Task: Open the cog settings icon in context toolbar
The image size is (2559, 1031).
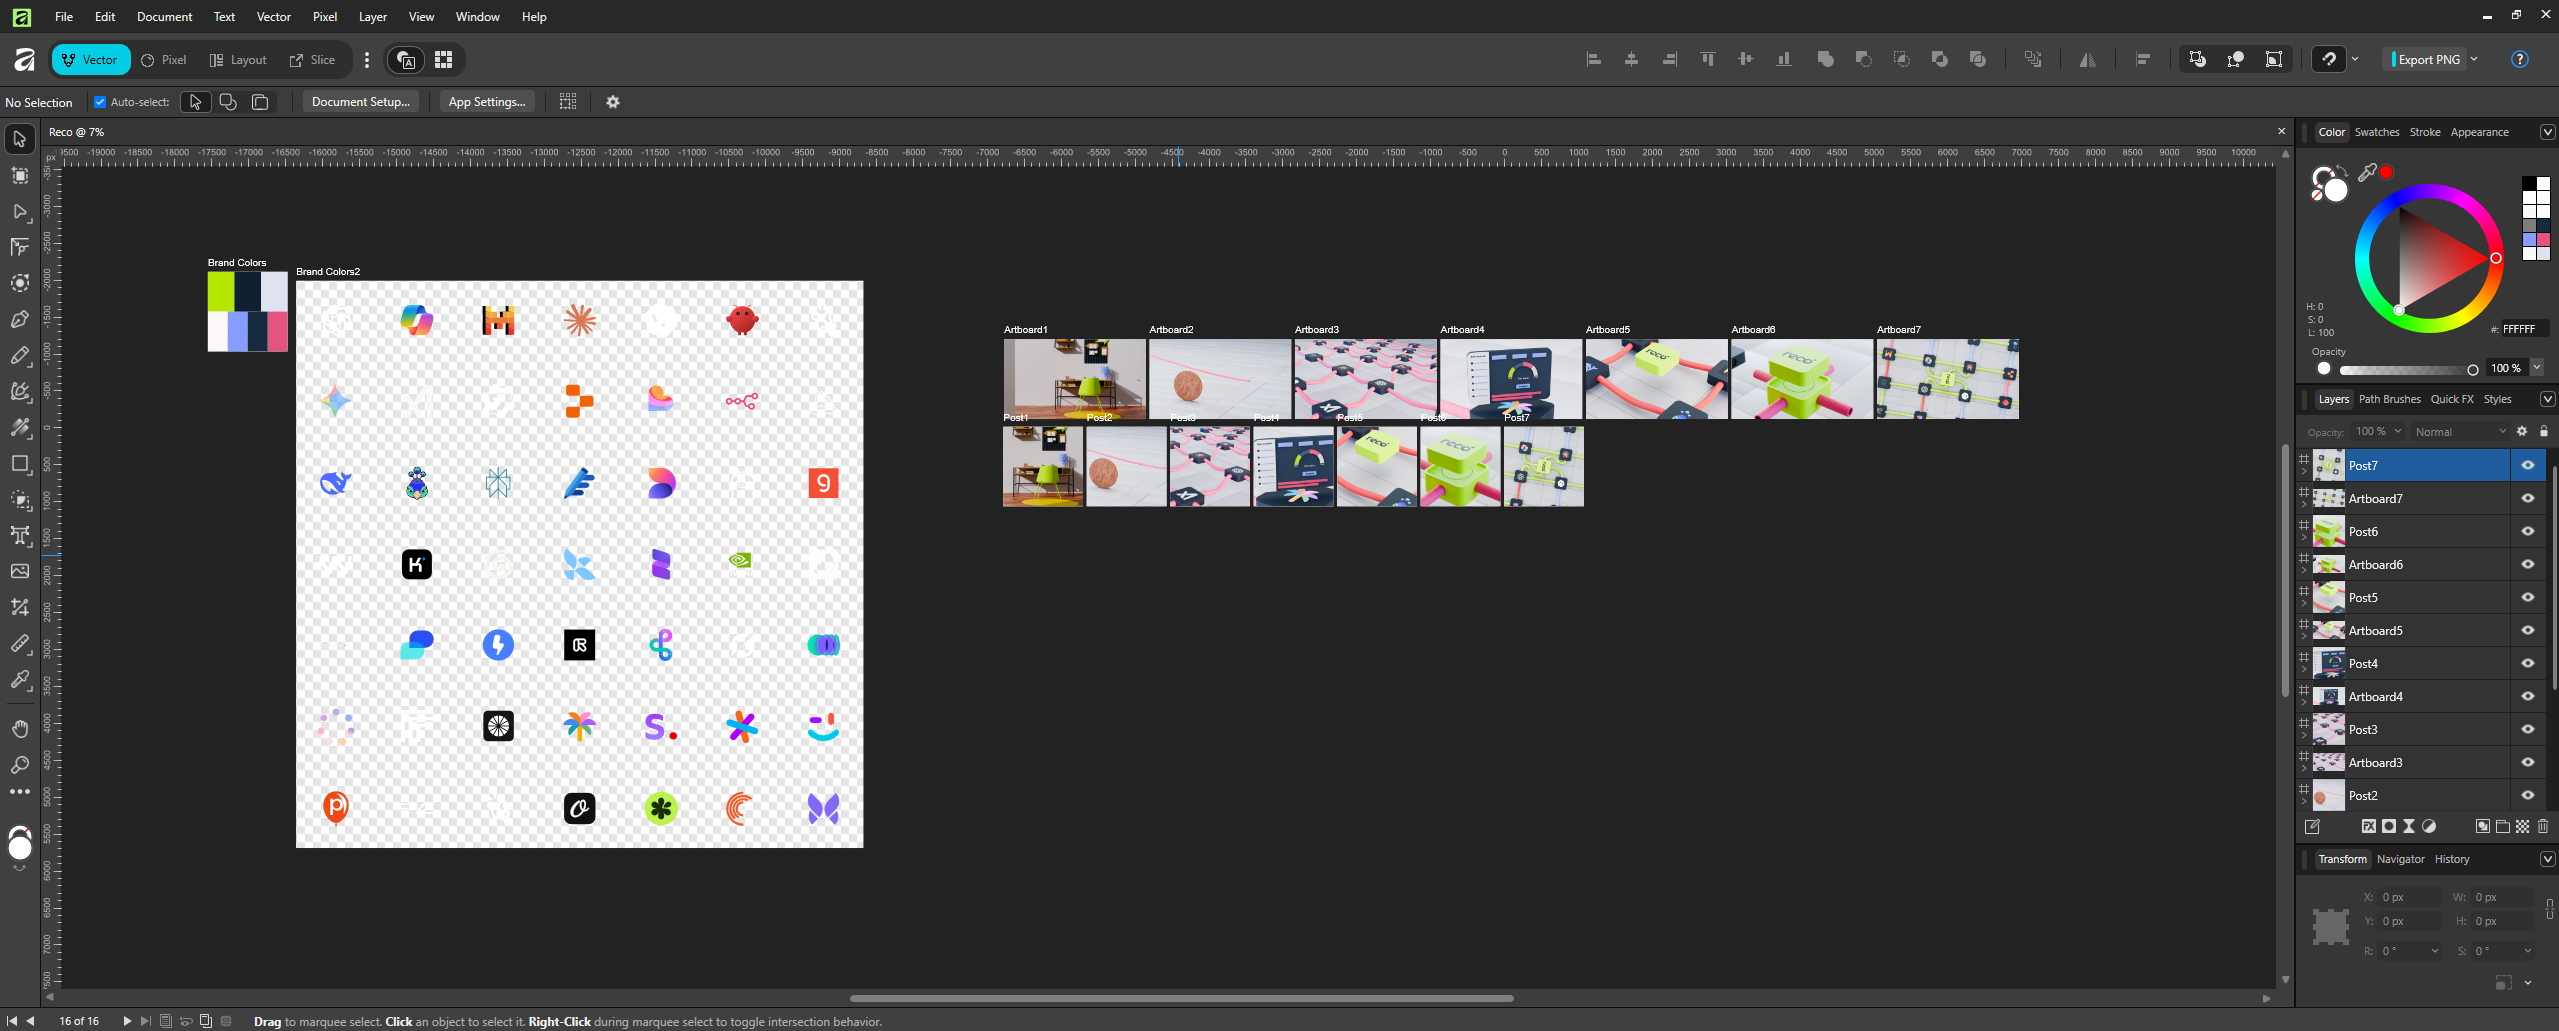Action: (x=613, y=102)
